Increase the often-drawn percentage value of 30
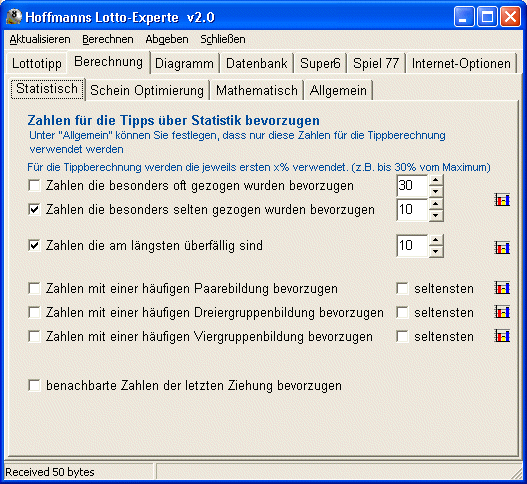527x484 pixels. (436, 180)
